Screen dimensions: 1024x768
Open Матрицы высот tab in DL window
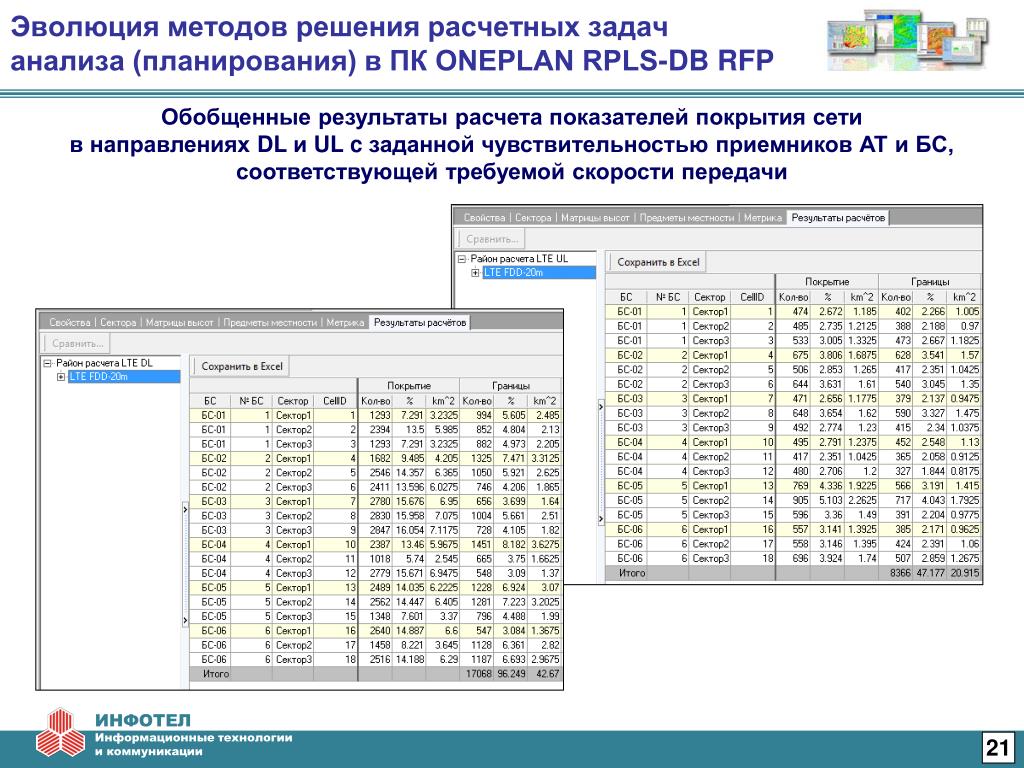coord(180,323)
